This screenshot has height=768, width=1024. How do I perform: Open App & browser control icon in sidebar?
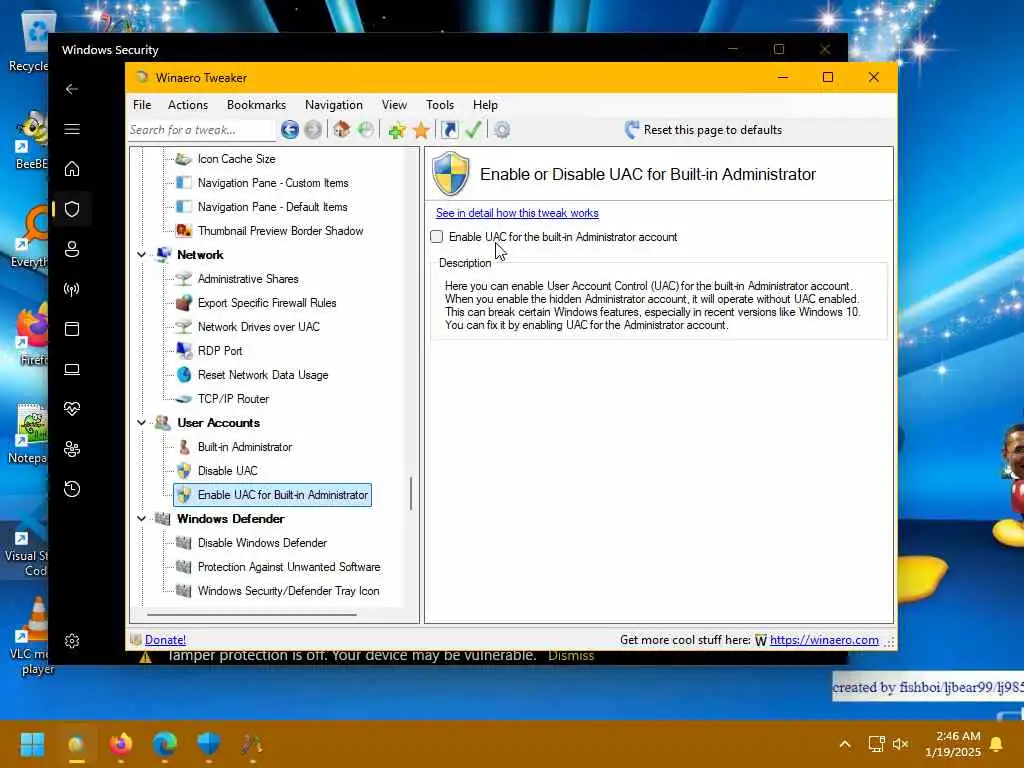(x=72, y=328)
